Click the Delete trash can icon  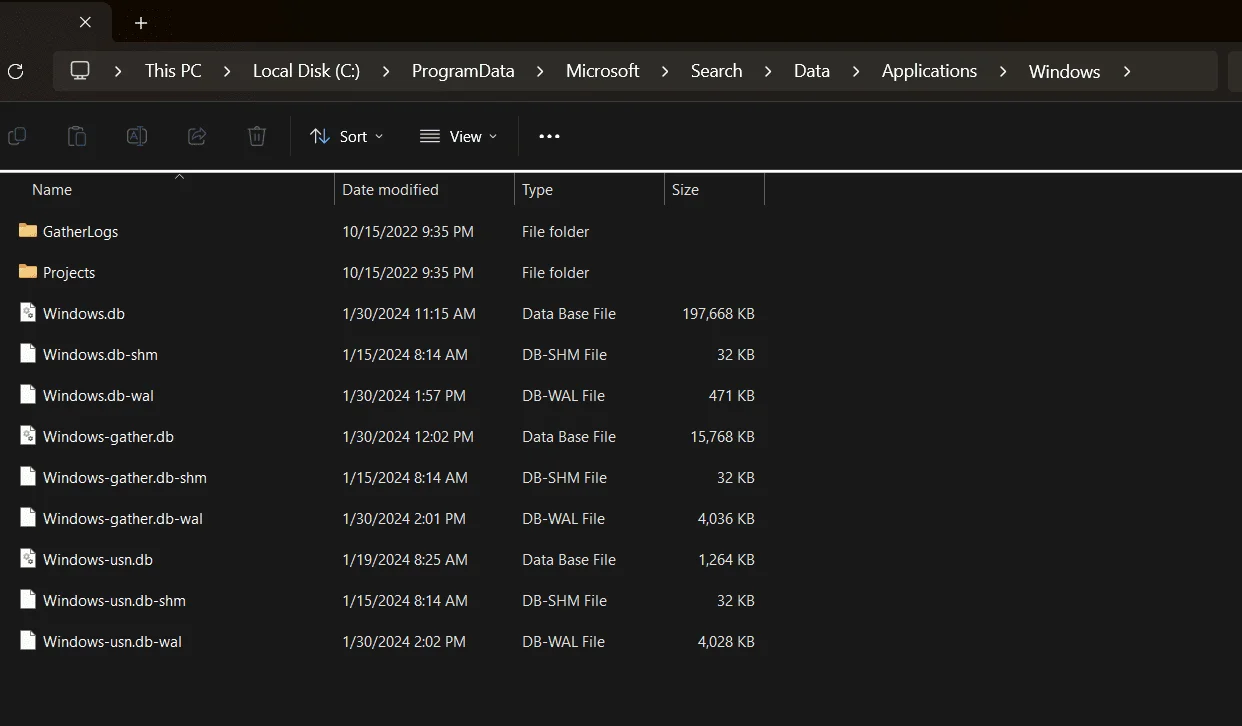coord(257,136)
